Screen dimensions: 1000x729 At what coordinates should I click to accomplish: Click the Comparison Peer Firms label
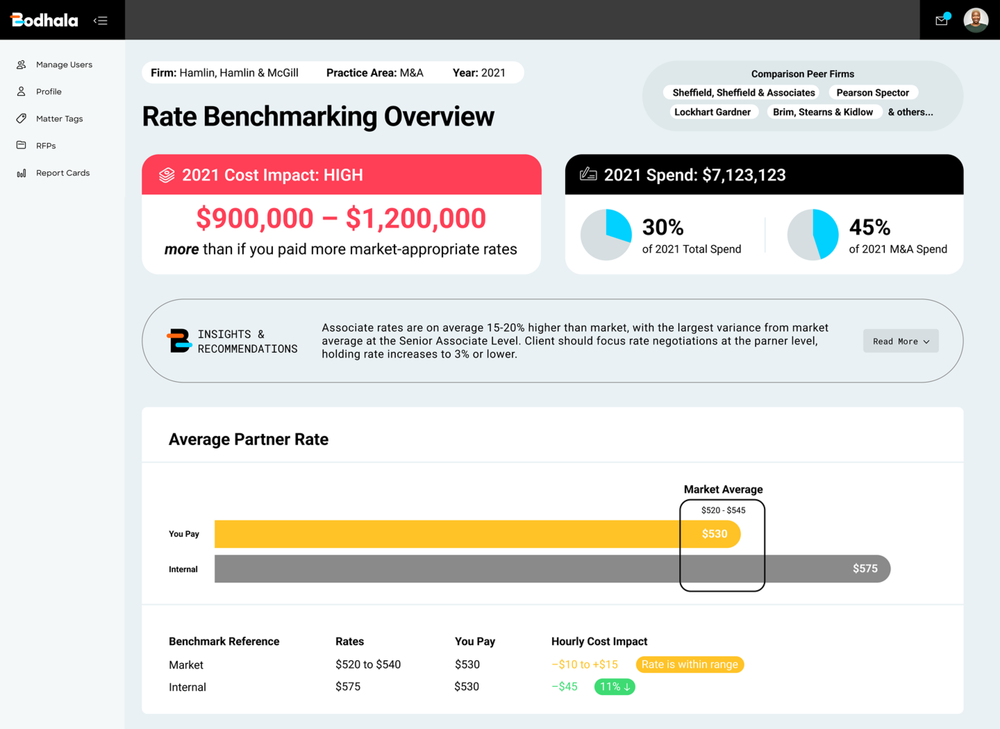(x=802, y=74)
